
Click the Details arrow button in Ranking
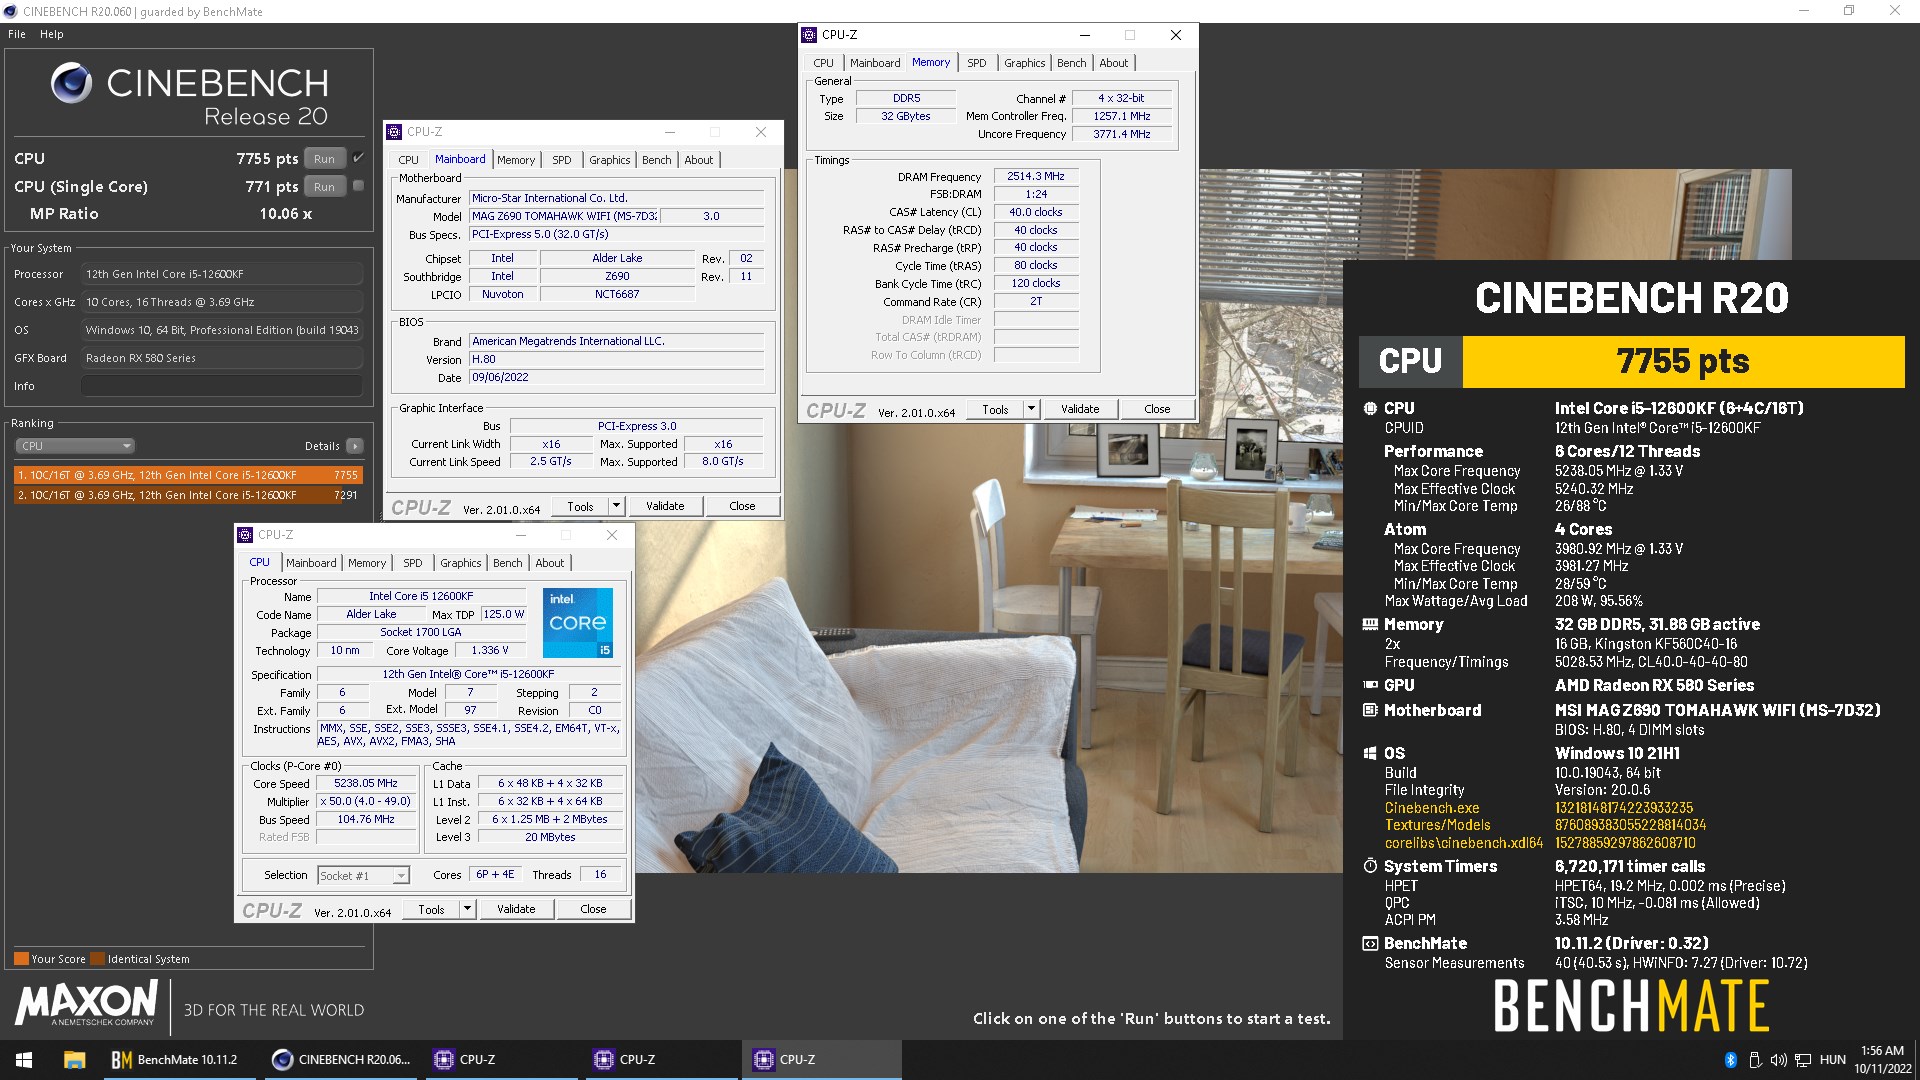point(355,446)
